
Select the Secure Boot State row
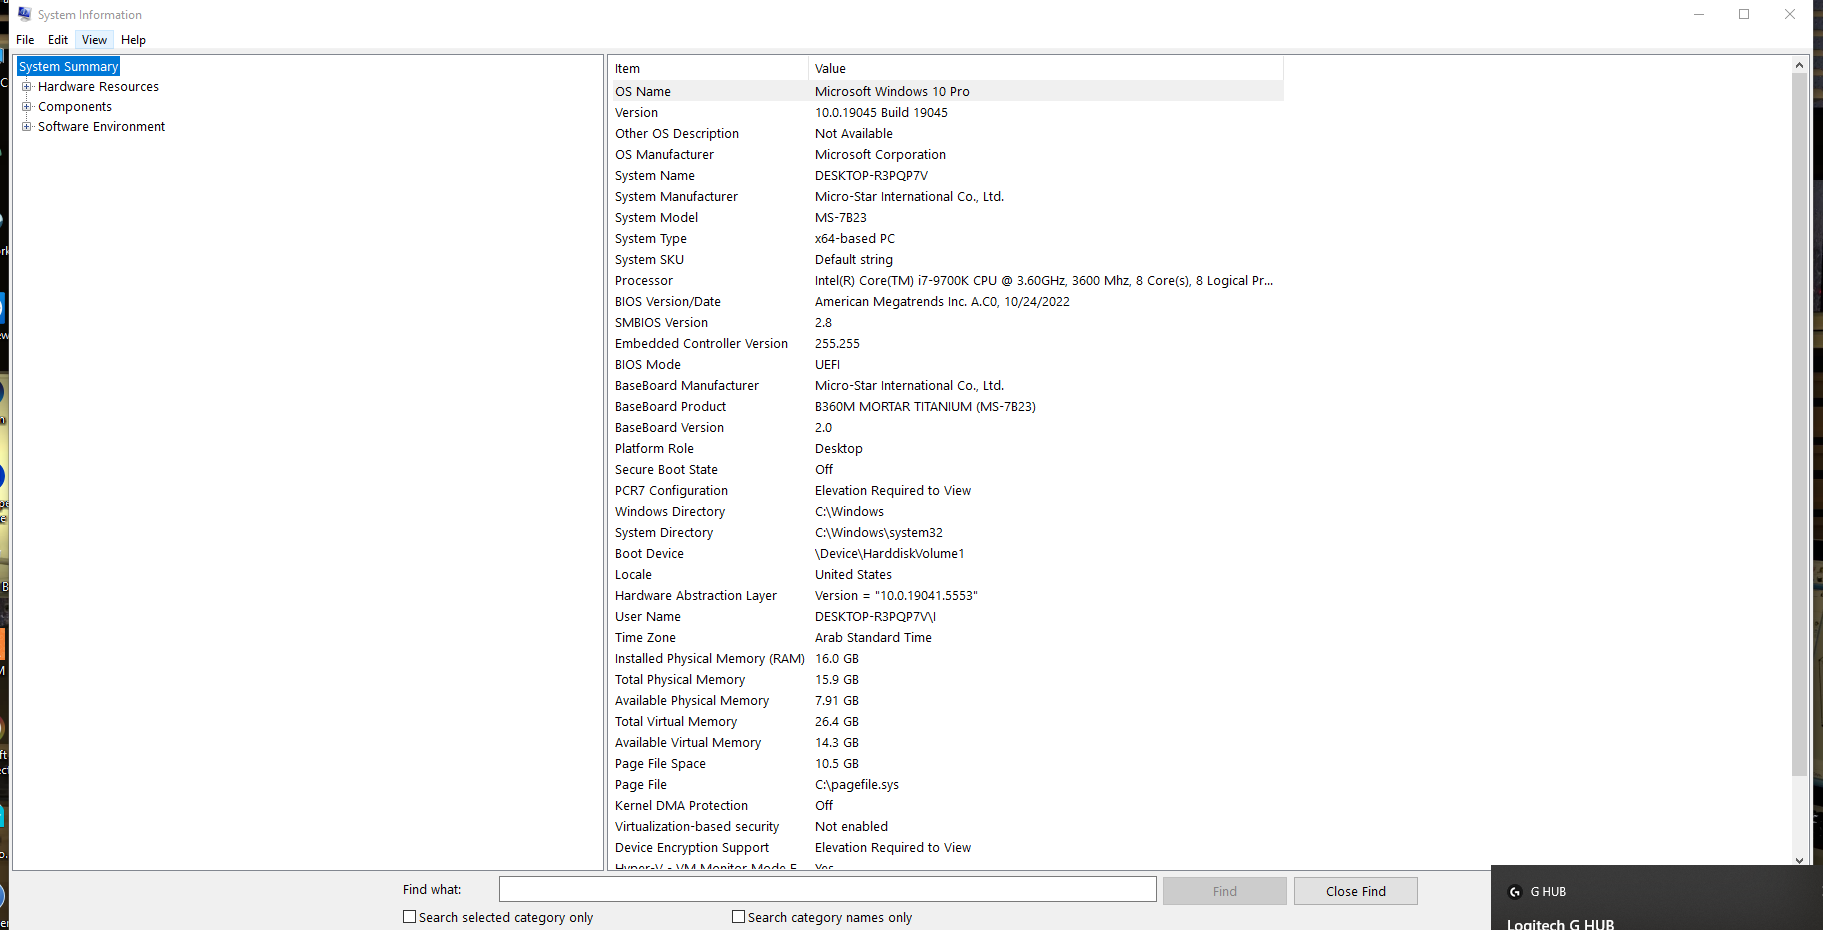pyautogui.click(x=946, y=469)
